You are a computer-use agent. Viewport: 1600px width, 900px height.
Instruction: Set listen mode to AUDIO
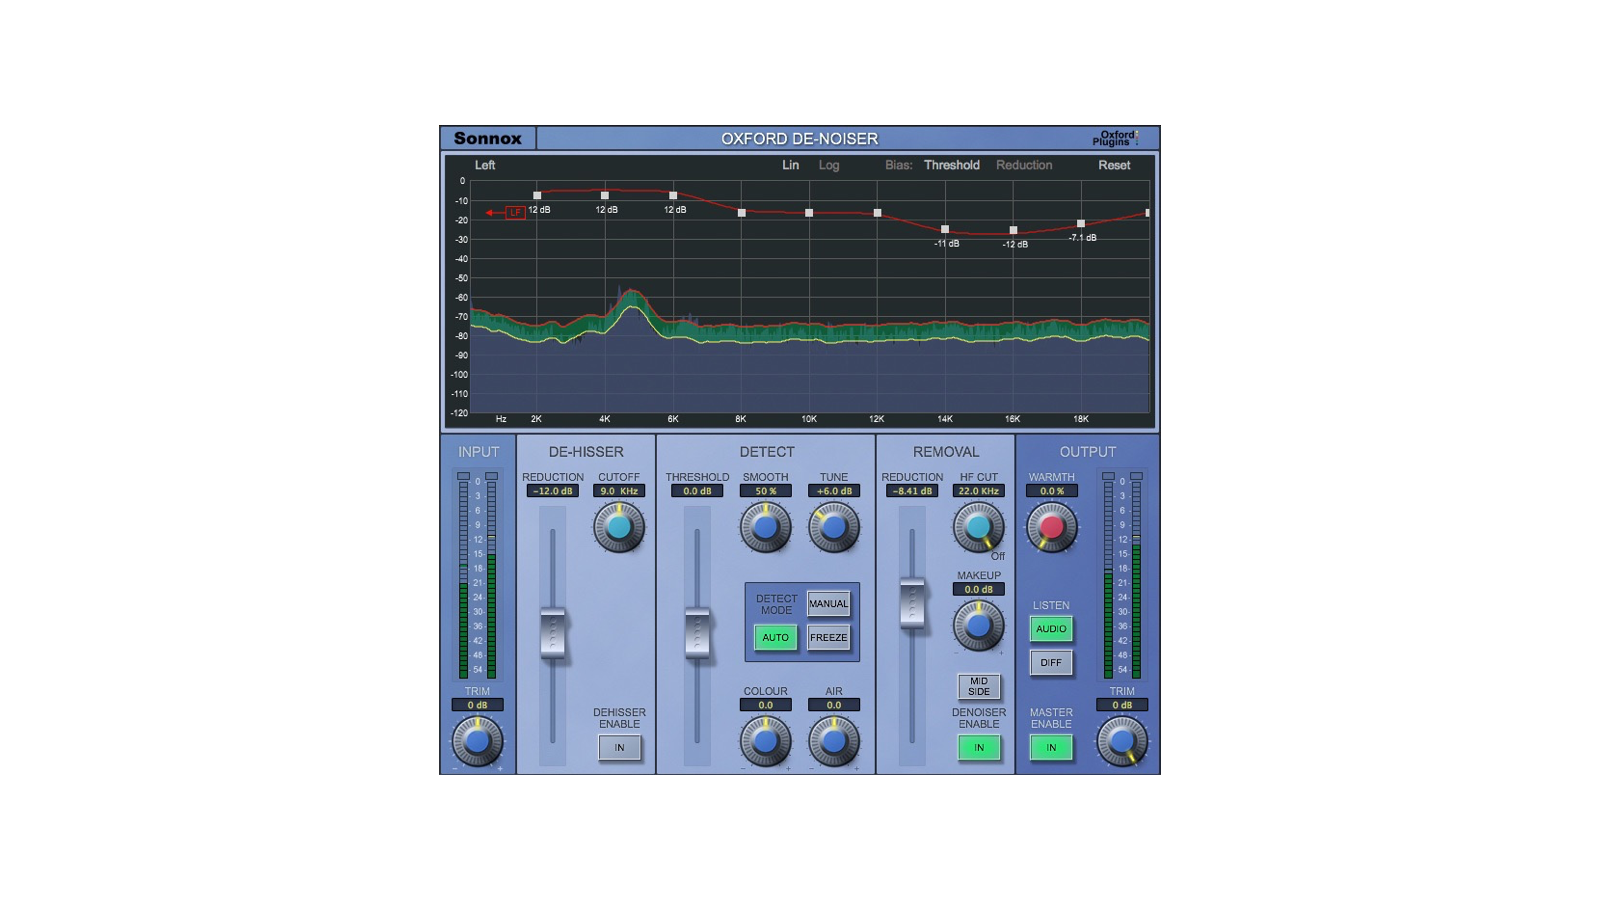1051,628
